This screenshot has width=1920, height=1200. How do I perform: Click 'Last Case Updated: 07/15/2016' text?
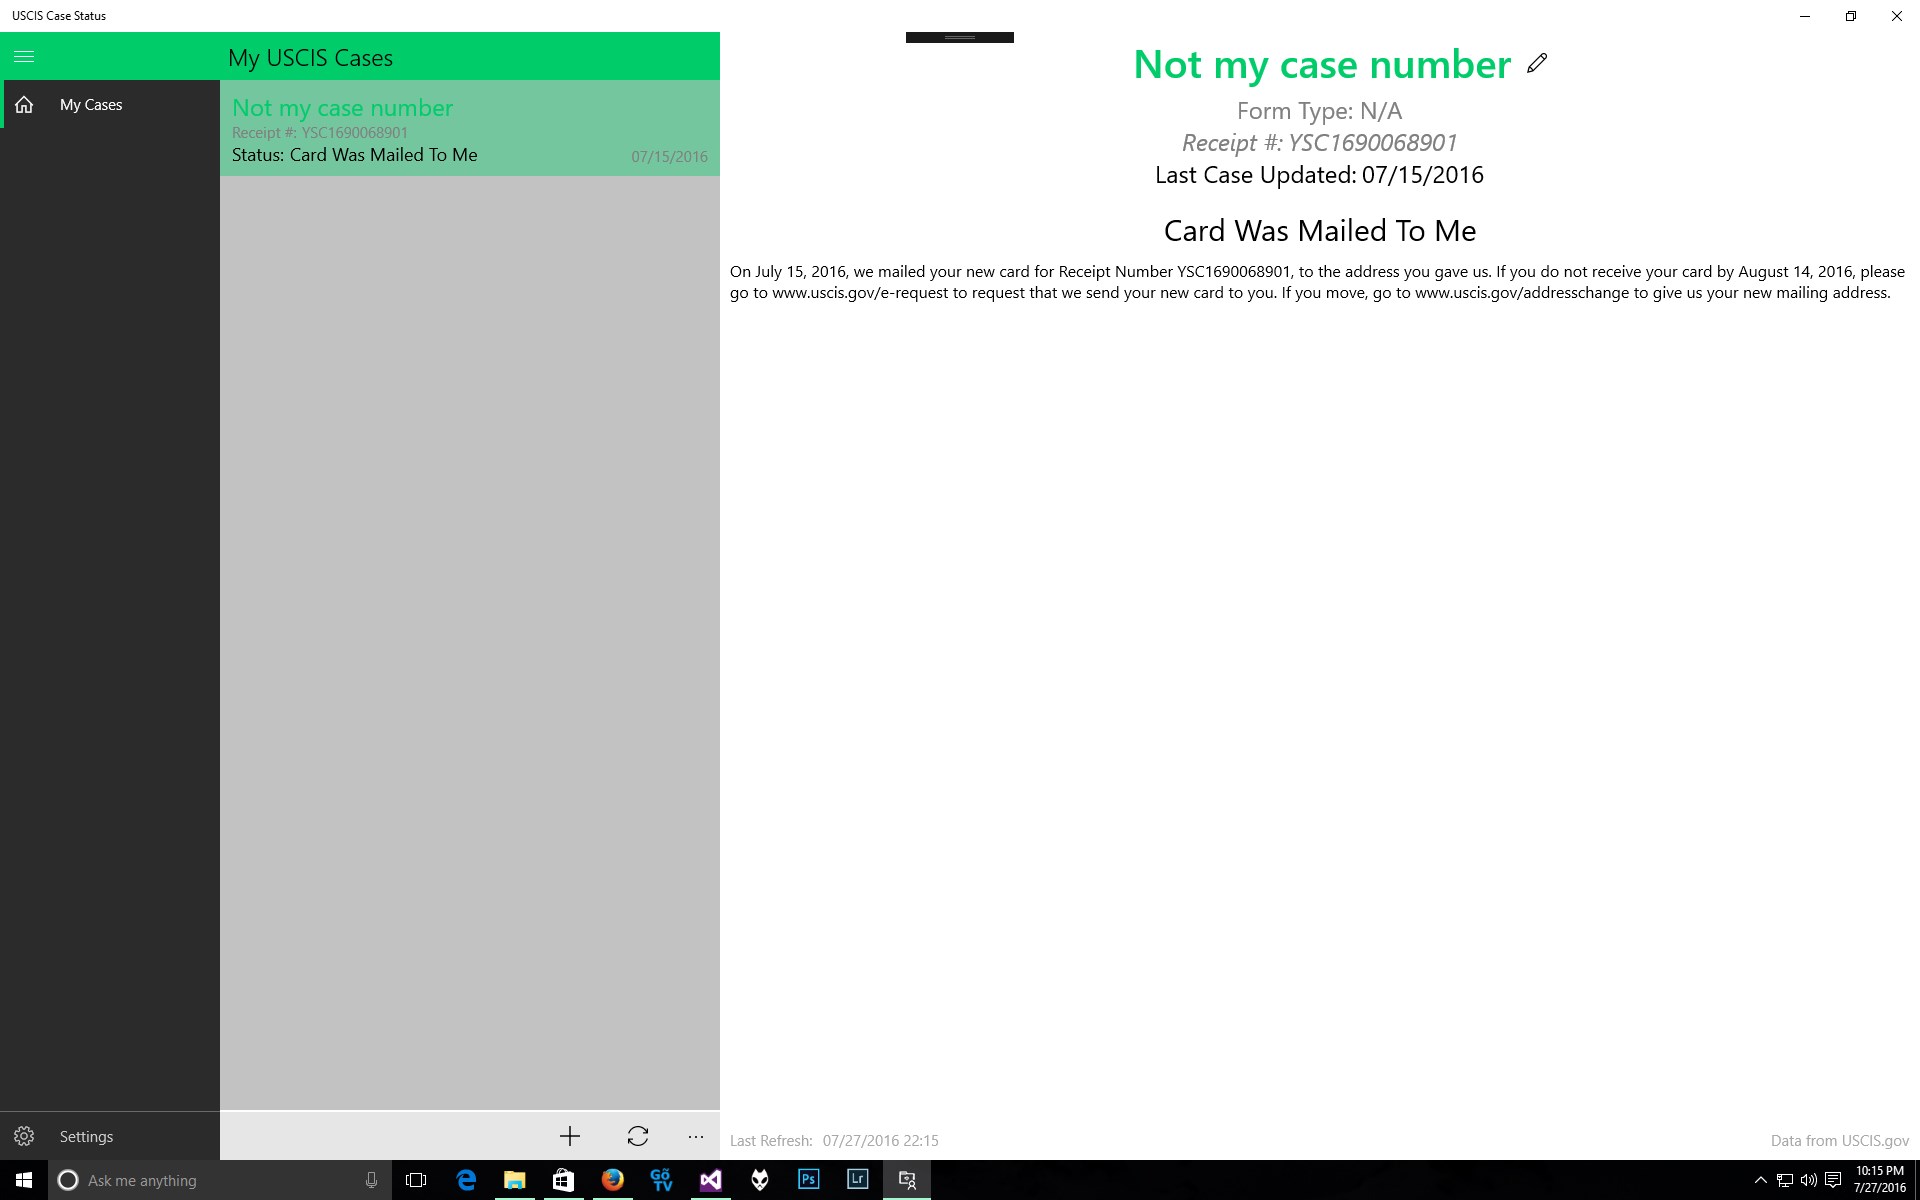tap(1319, 175)
